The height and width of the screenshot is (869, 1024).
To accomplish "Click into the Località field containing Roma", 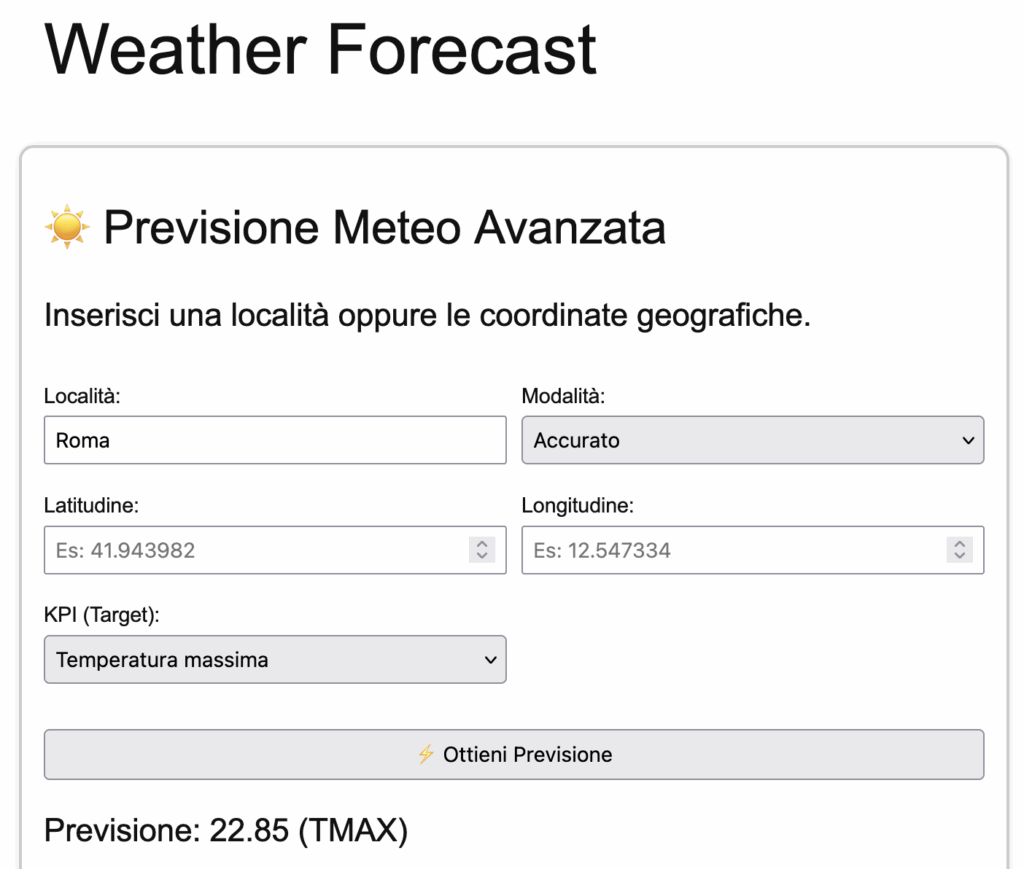I will [275, 440].
